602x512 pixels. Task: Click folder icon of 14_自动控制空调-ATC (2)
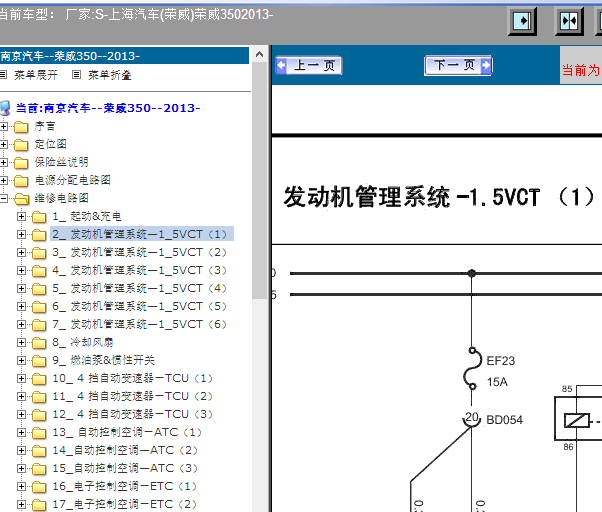[39, 451]
